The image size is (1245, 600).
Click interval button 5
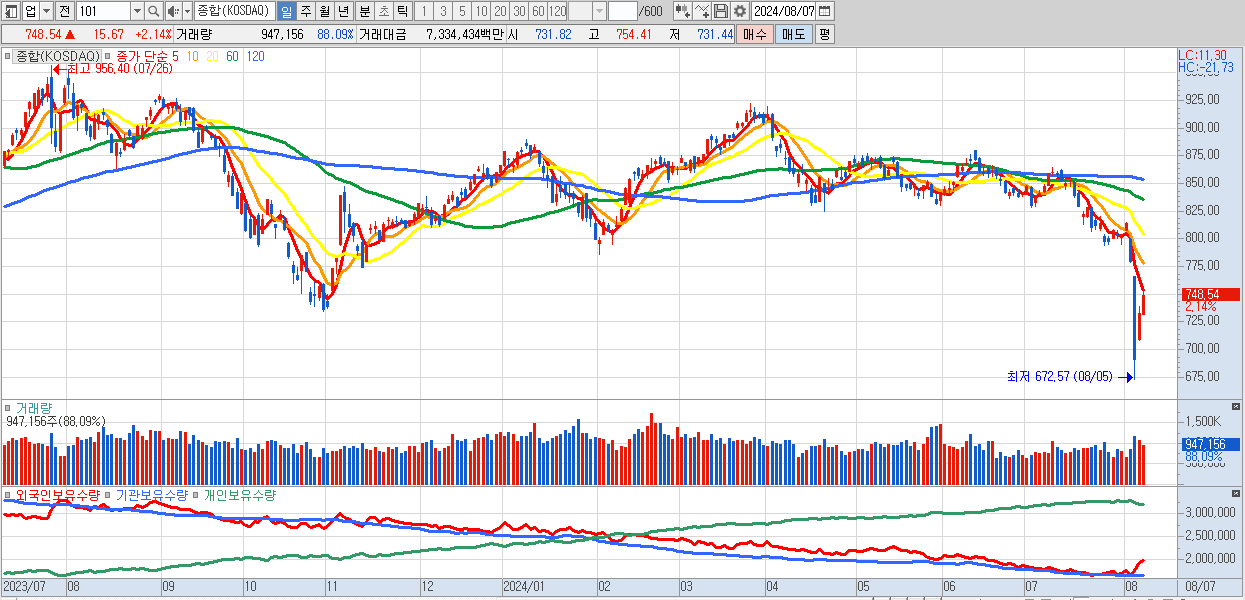pyautogui.click(x=462, y=11)
